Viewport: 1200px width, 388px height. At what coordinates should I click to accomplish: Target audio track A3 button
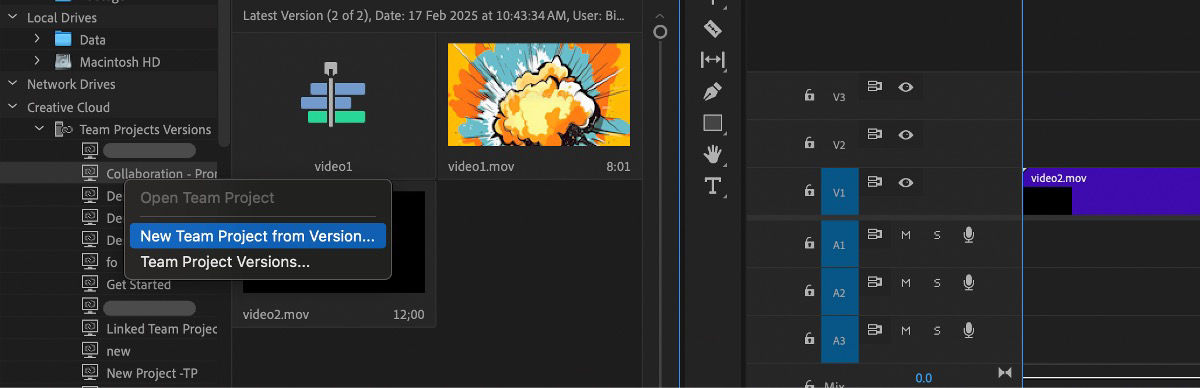[839, 340]
